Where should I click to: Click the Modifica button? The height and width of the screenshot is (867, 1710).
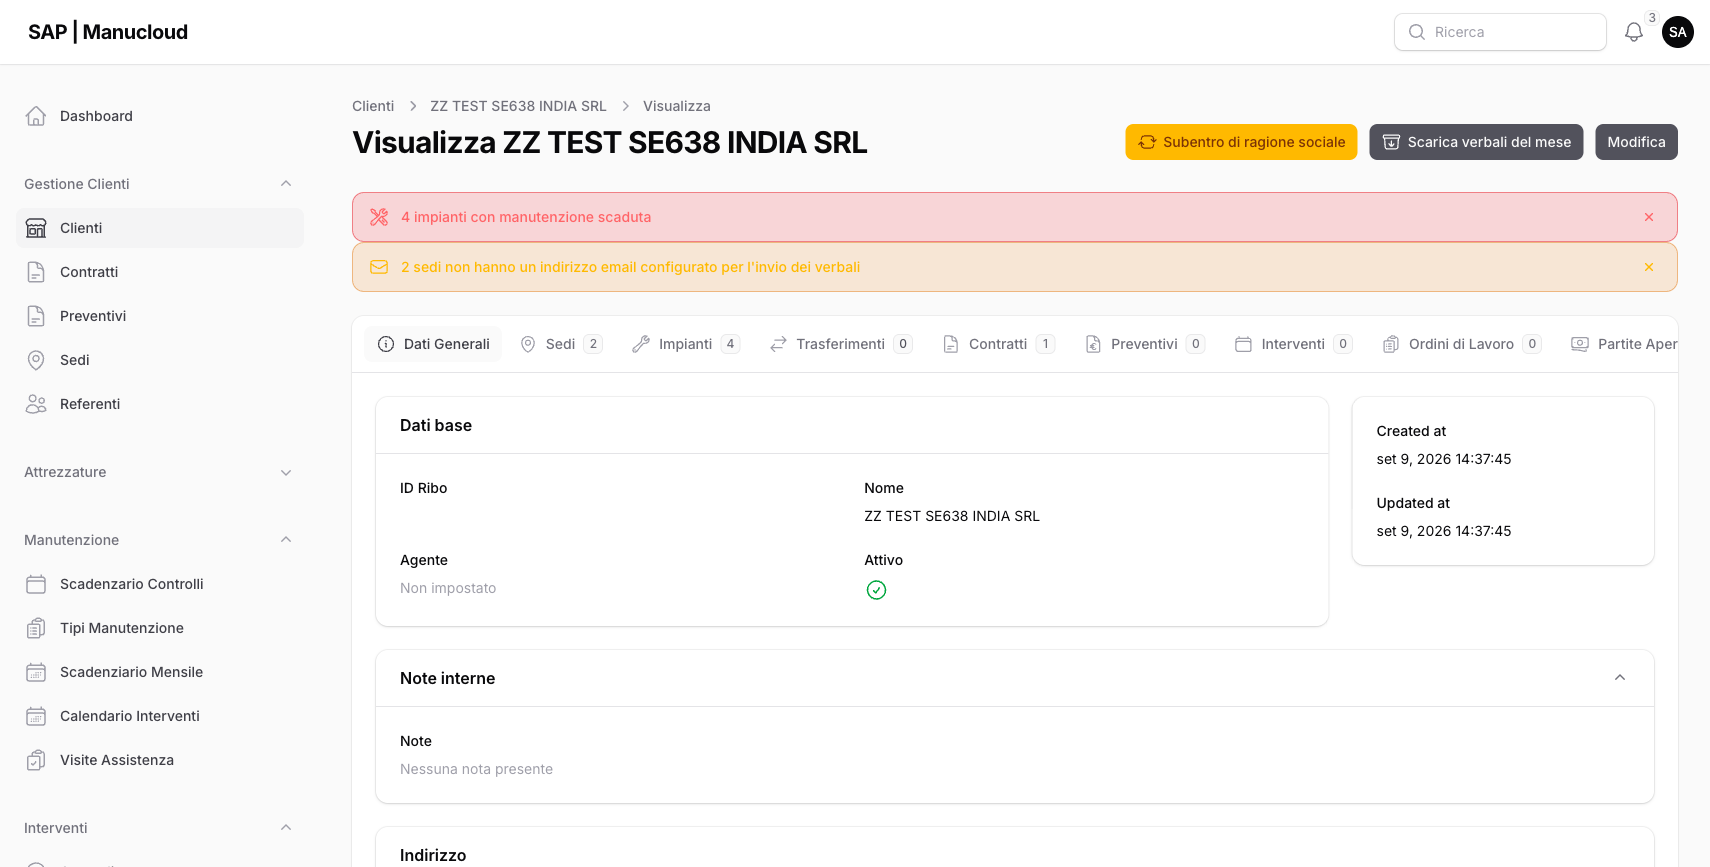(x=1636, y=142)
